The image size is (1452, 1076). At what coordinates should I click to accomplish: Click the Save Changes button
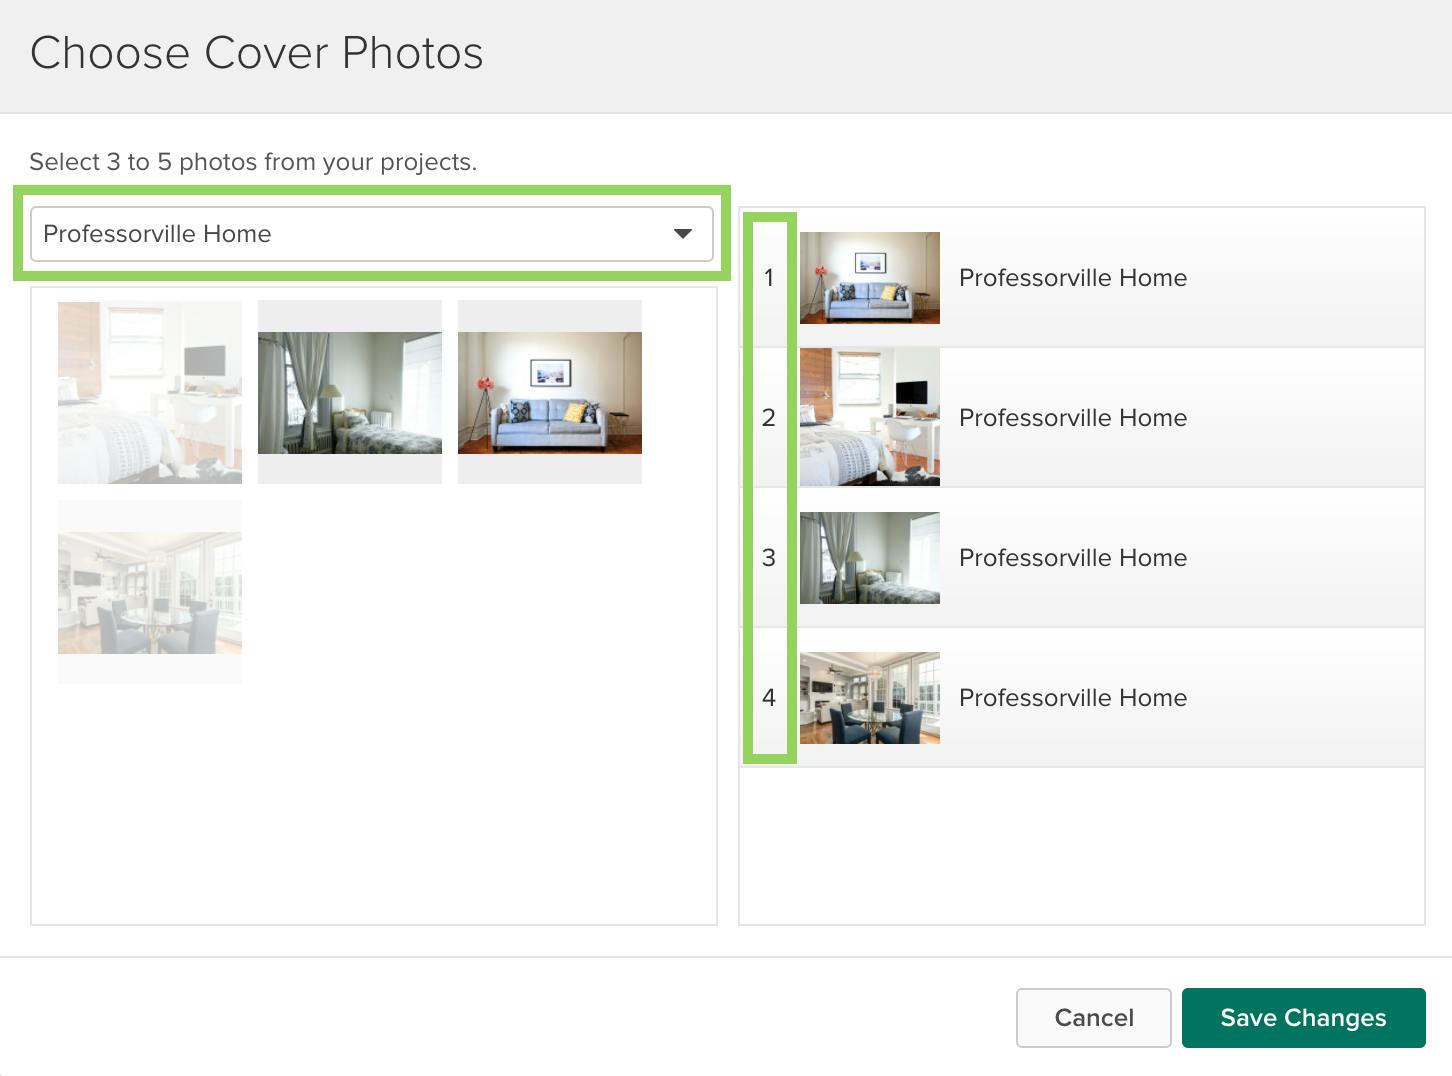[1304, 1018]
